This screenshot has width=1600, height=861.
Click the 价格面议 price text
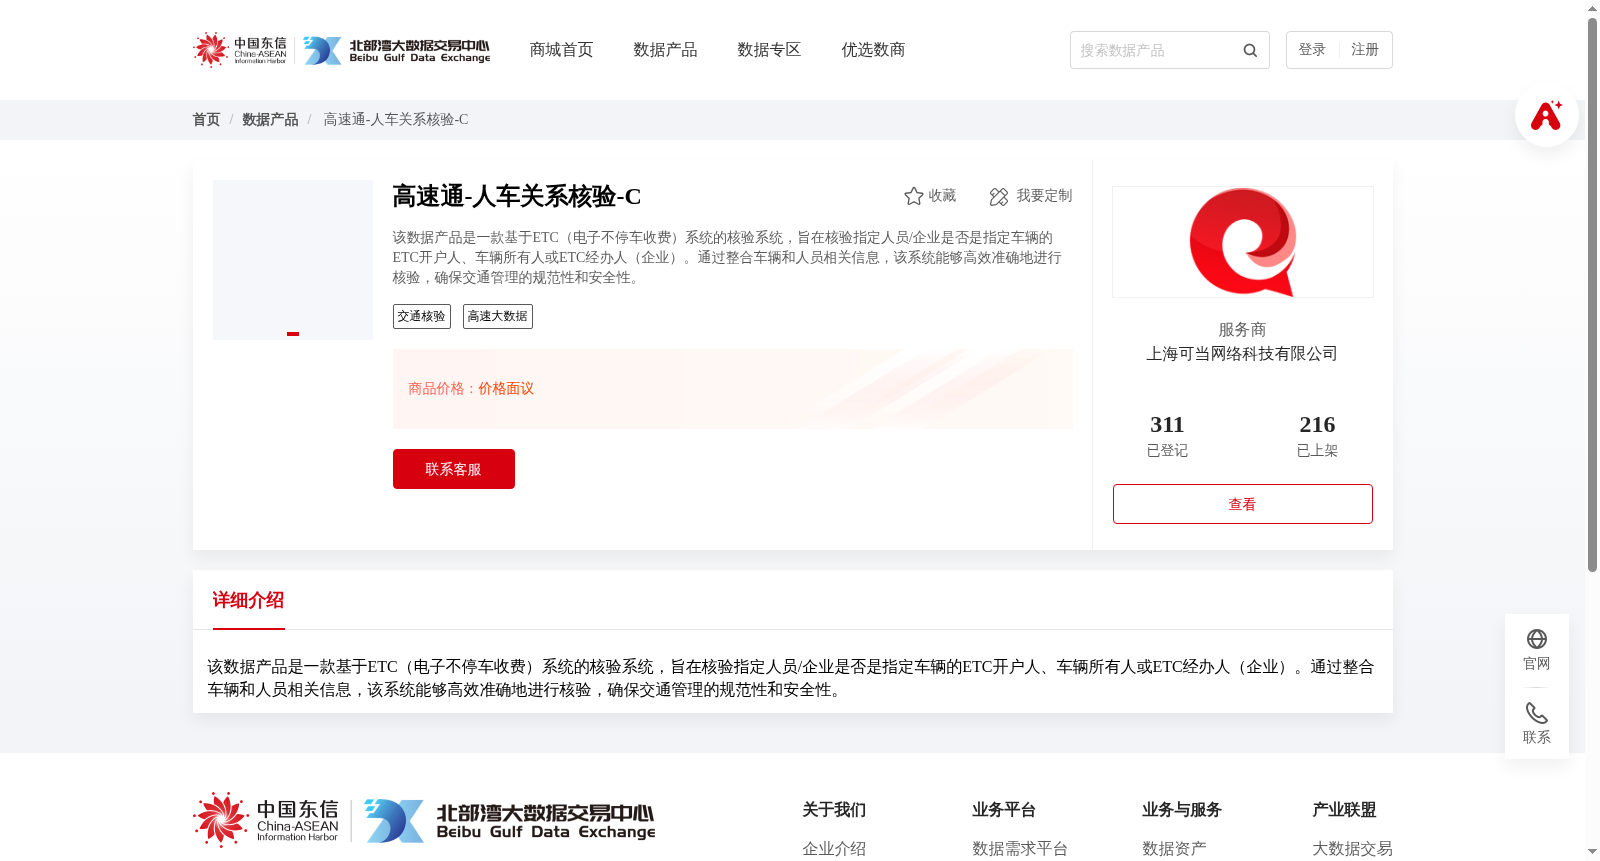click(x=506, y=389)
